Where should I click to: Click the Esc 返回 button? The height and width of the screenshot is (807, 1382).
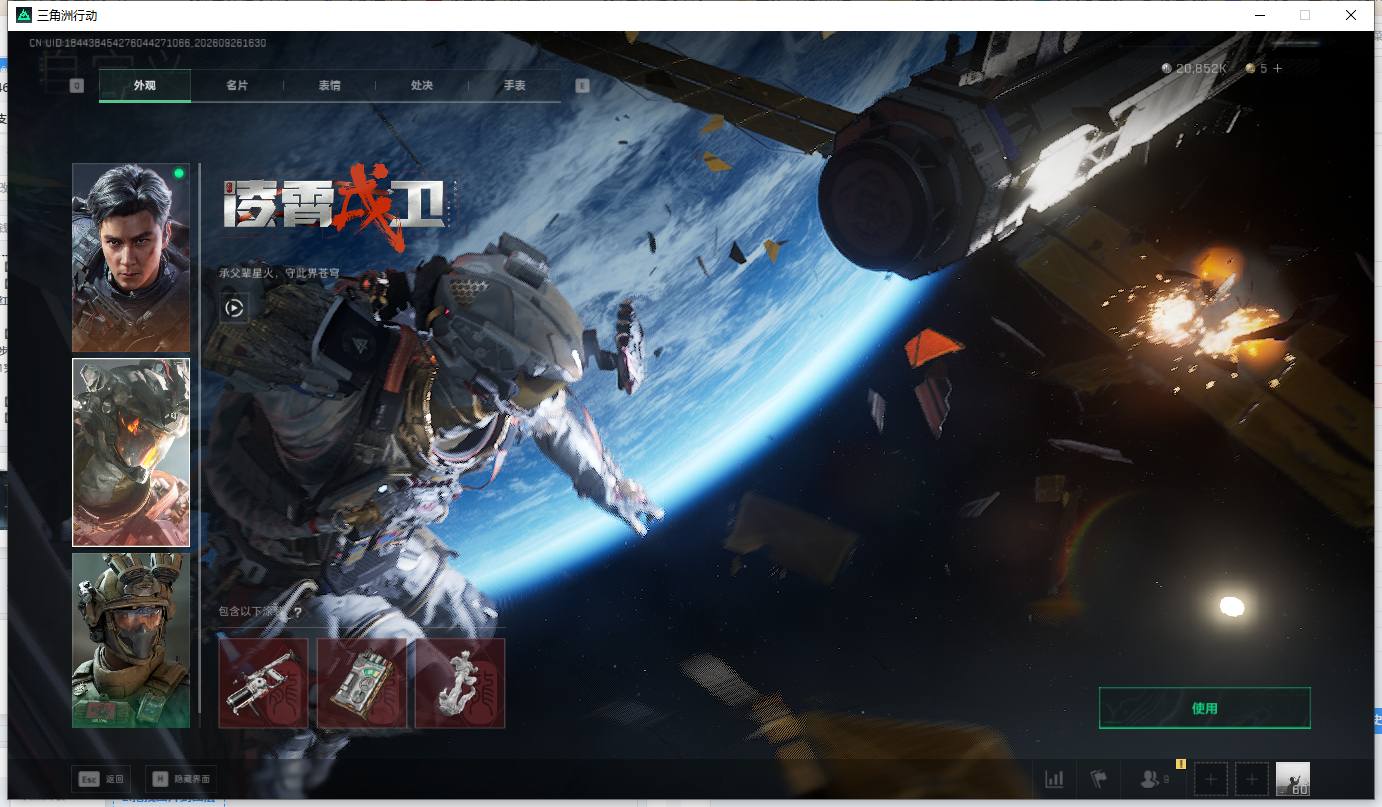(x=101, y=779)
